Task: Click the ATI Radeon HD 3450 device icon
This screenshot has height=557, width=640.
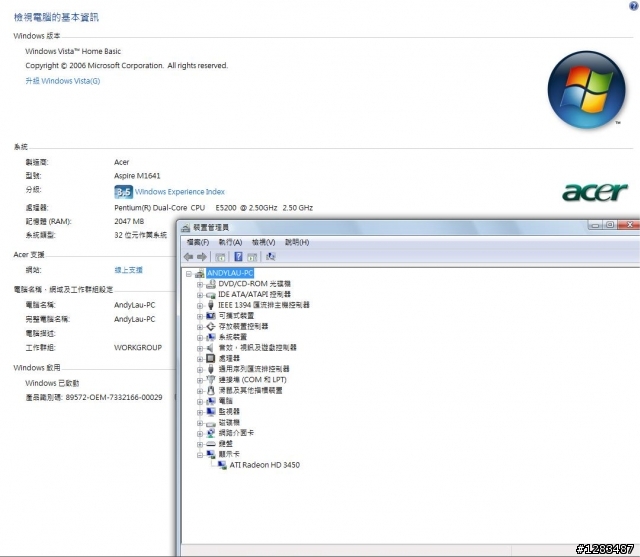Action: point(222,465)
